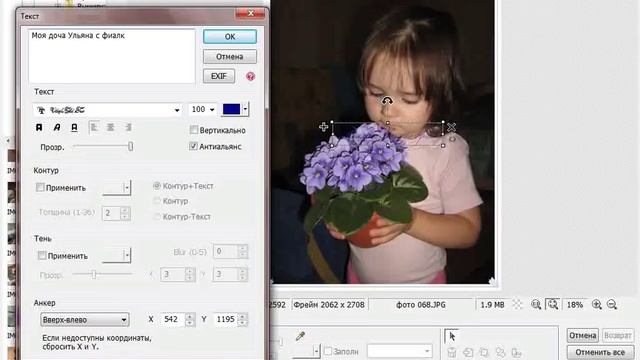
Task: Select the Контур-Текст radio option
Action: point(157,216)
